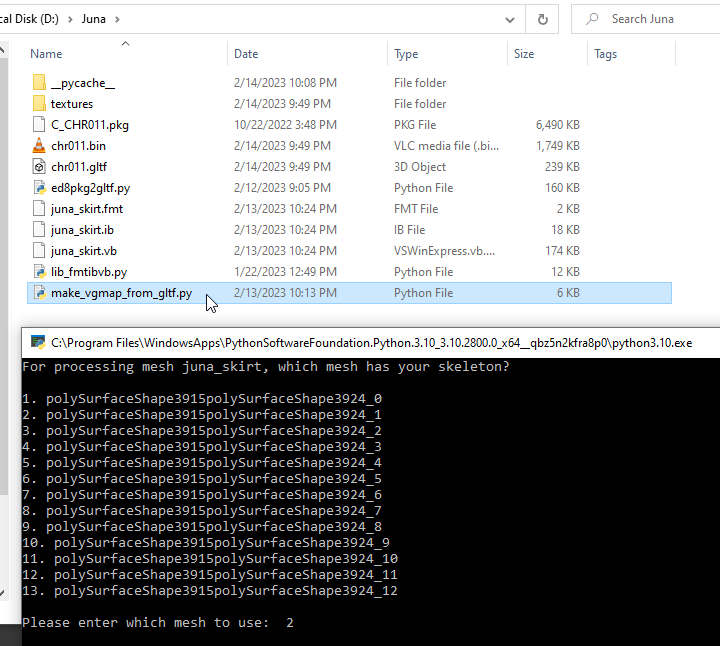Image resolution: width=720 pixels, height=646 pixels.
Task: Click the C_CHR011.pkg file icon
Action: (x=39, y=125)
